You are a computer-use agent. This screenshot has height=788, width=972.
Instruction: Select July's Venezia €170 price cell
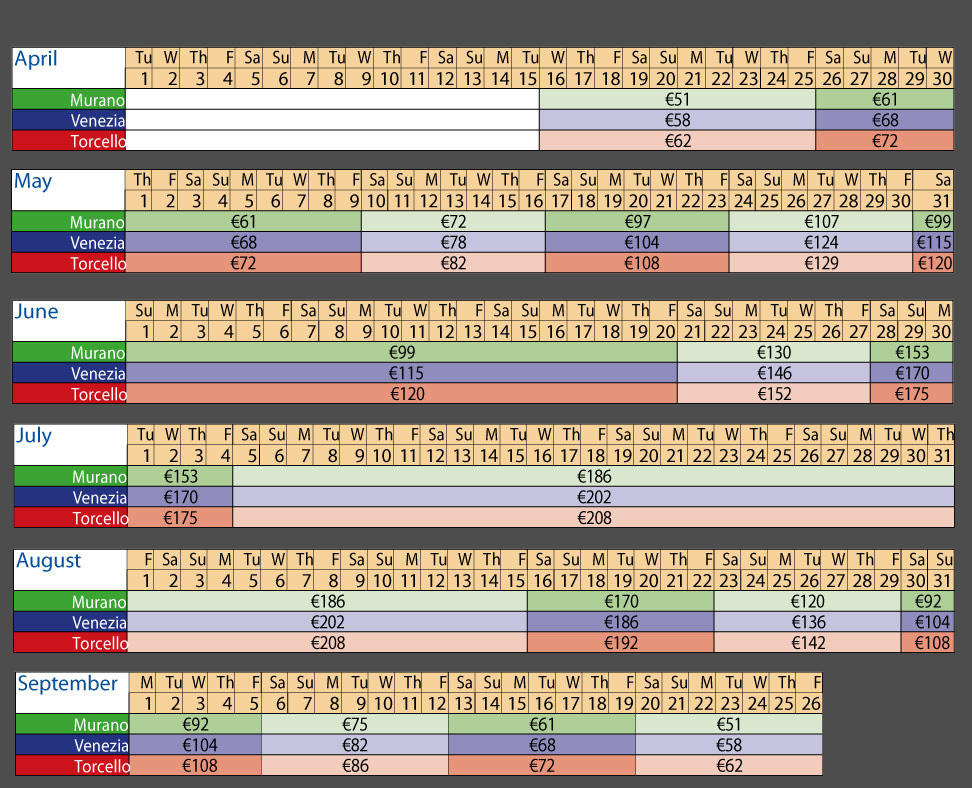[180, 497]
